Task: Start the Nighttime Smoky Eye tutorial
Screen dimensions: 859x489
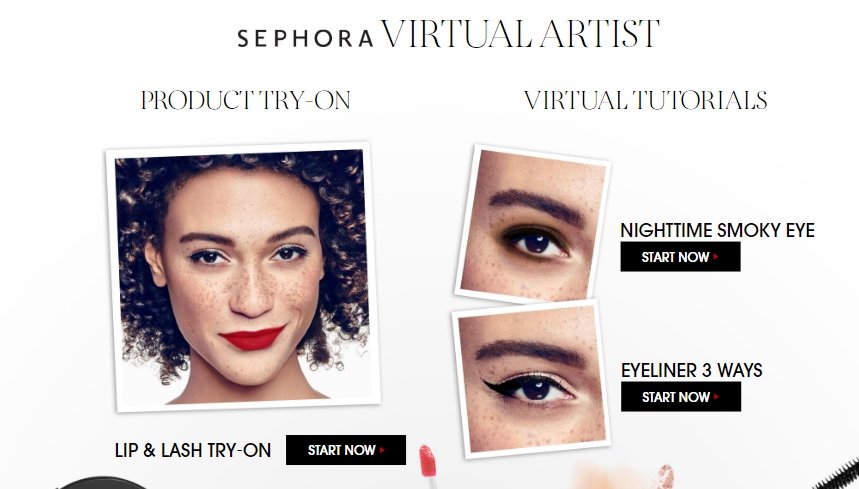Action: click(x=680, y=257)
